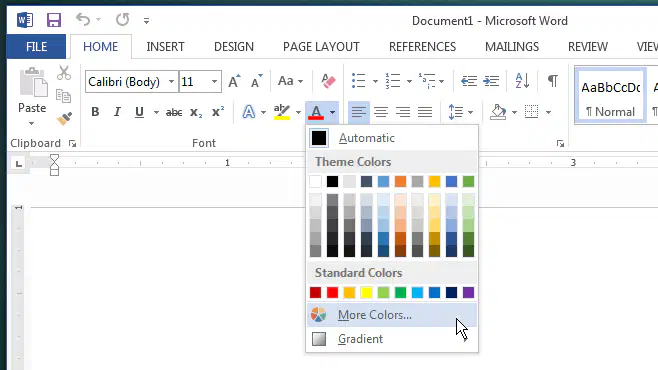Toggle Italic formatting
Image resolution: width=658 pixels, height=370 pixels.
tap(117, 112)
